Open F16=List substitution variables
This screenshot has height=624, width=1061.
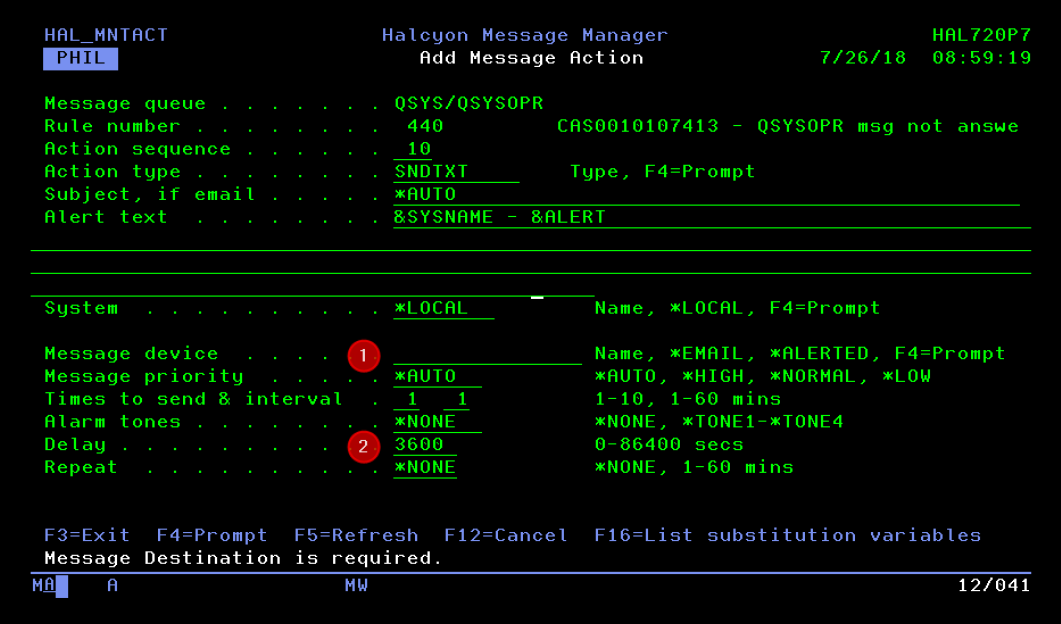(787, 536)
